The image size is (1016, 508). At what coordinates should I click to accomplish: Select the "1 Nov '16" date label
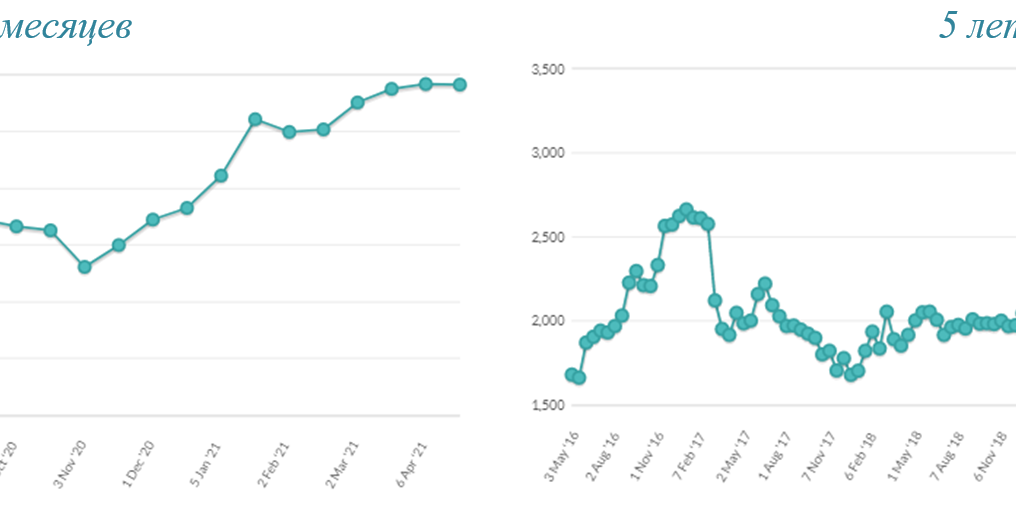649,458
